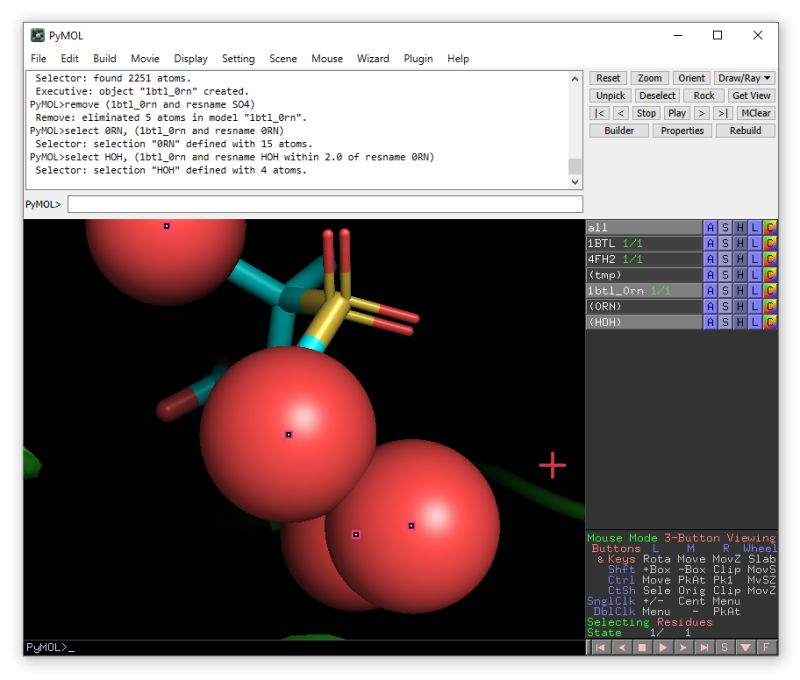Click the Unpick button
Viewport: 800px width, 680px height.
coord(611,95)
